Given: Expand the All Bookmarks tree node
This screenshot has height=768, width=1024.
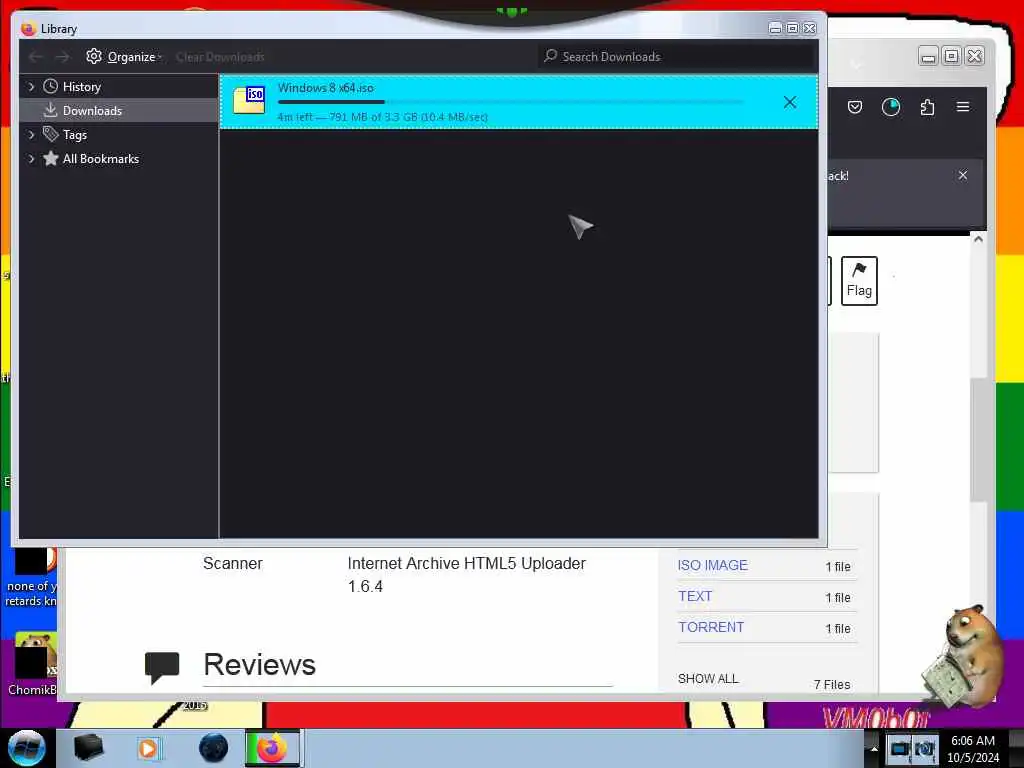Looking at the screenshot, I should (x=31, y=159).
